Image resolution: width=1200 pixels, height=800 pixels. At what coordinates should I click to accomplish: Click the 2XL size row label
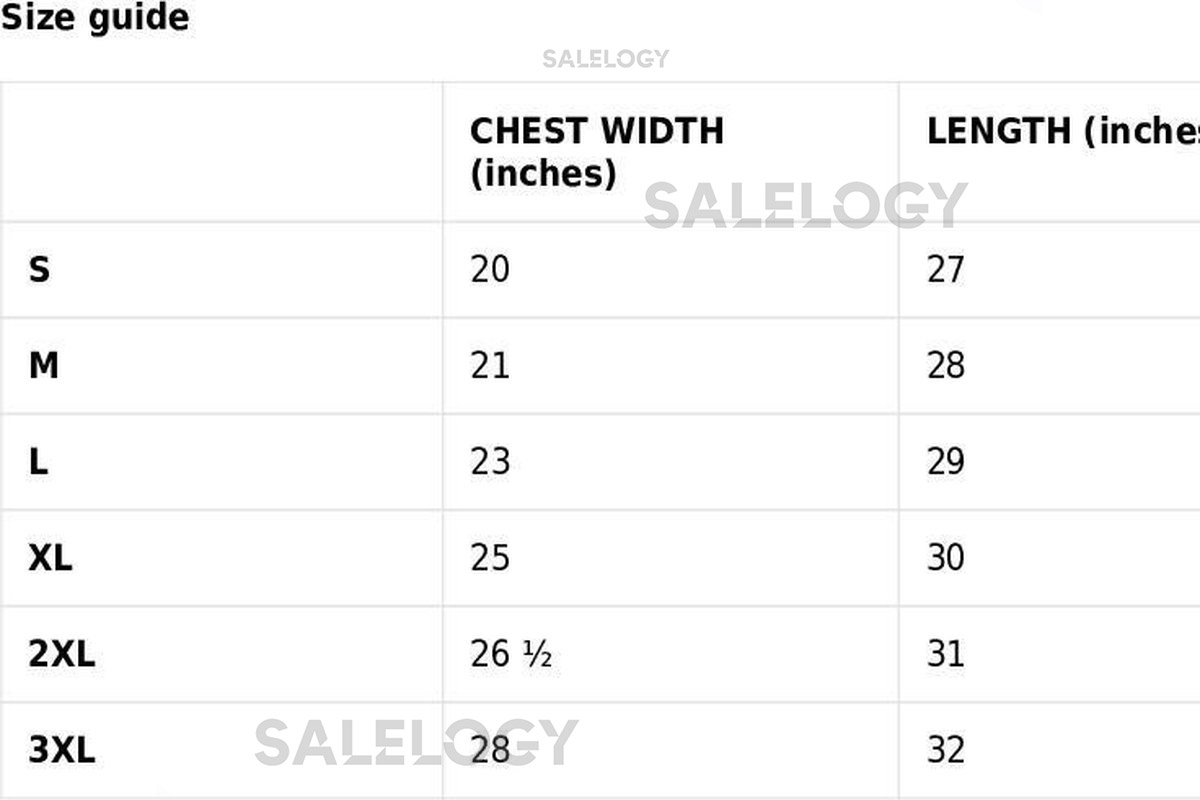tap(61, 654)
